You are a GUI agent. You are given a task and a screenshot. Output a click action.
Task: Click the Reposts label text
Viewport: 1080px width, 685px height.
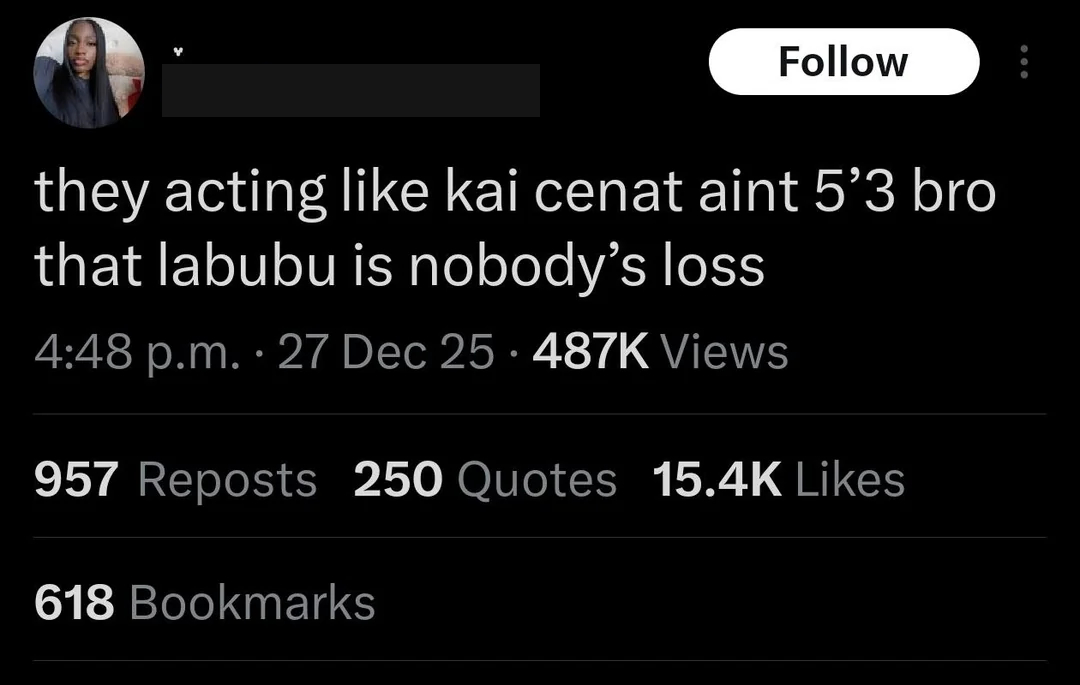pyautogui.click(x=226, y=479)
